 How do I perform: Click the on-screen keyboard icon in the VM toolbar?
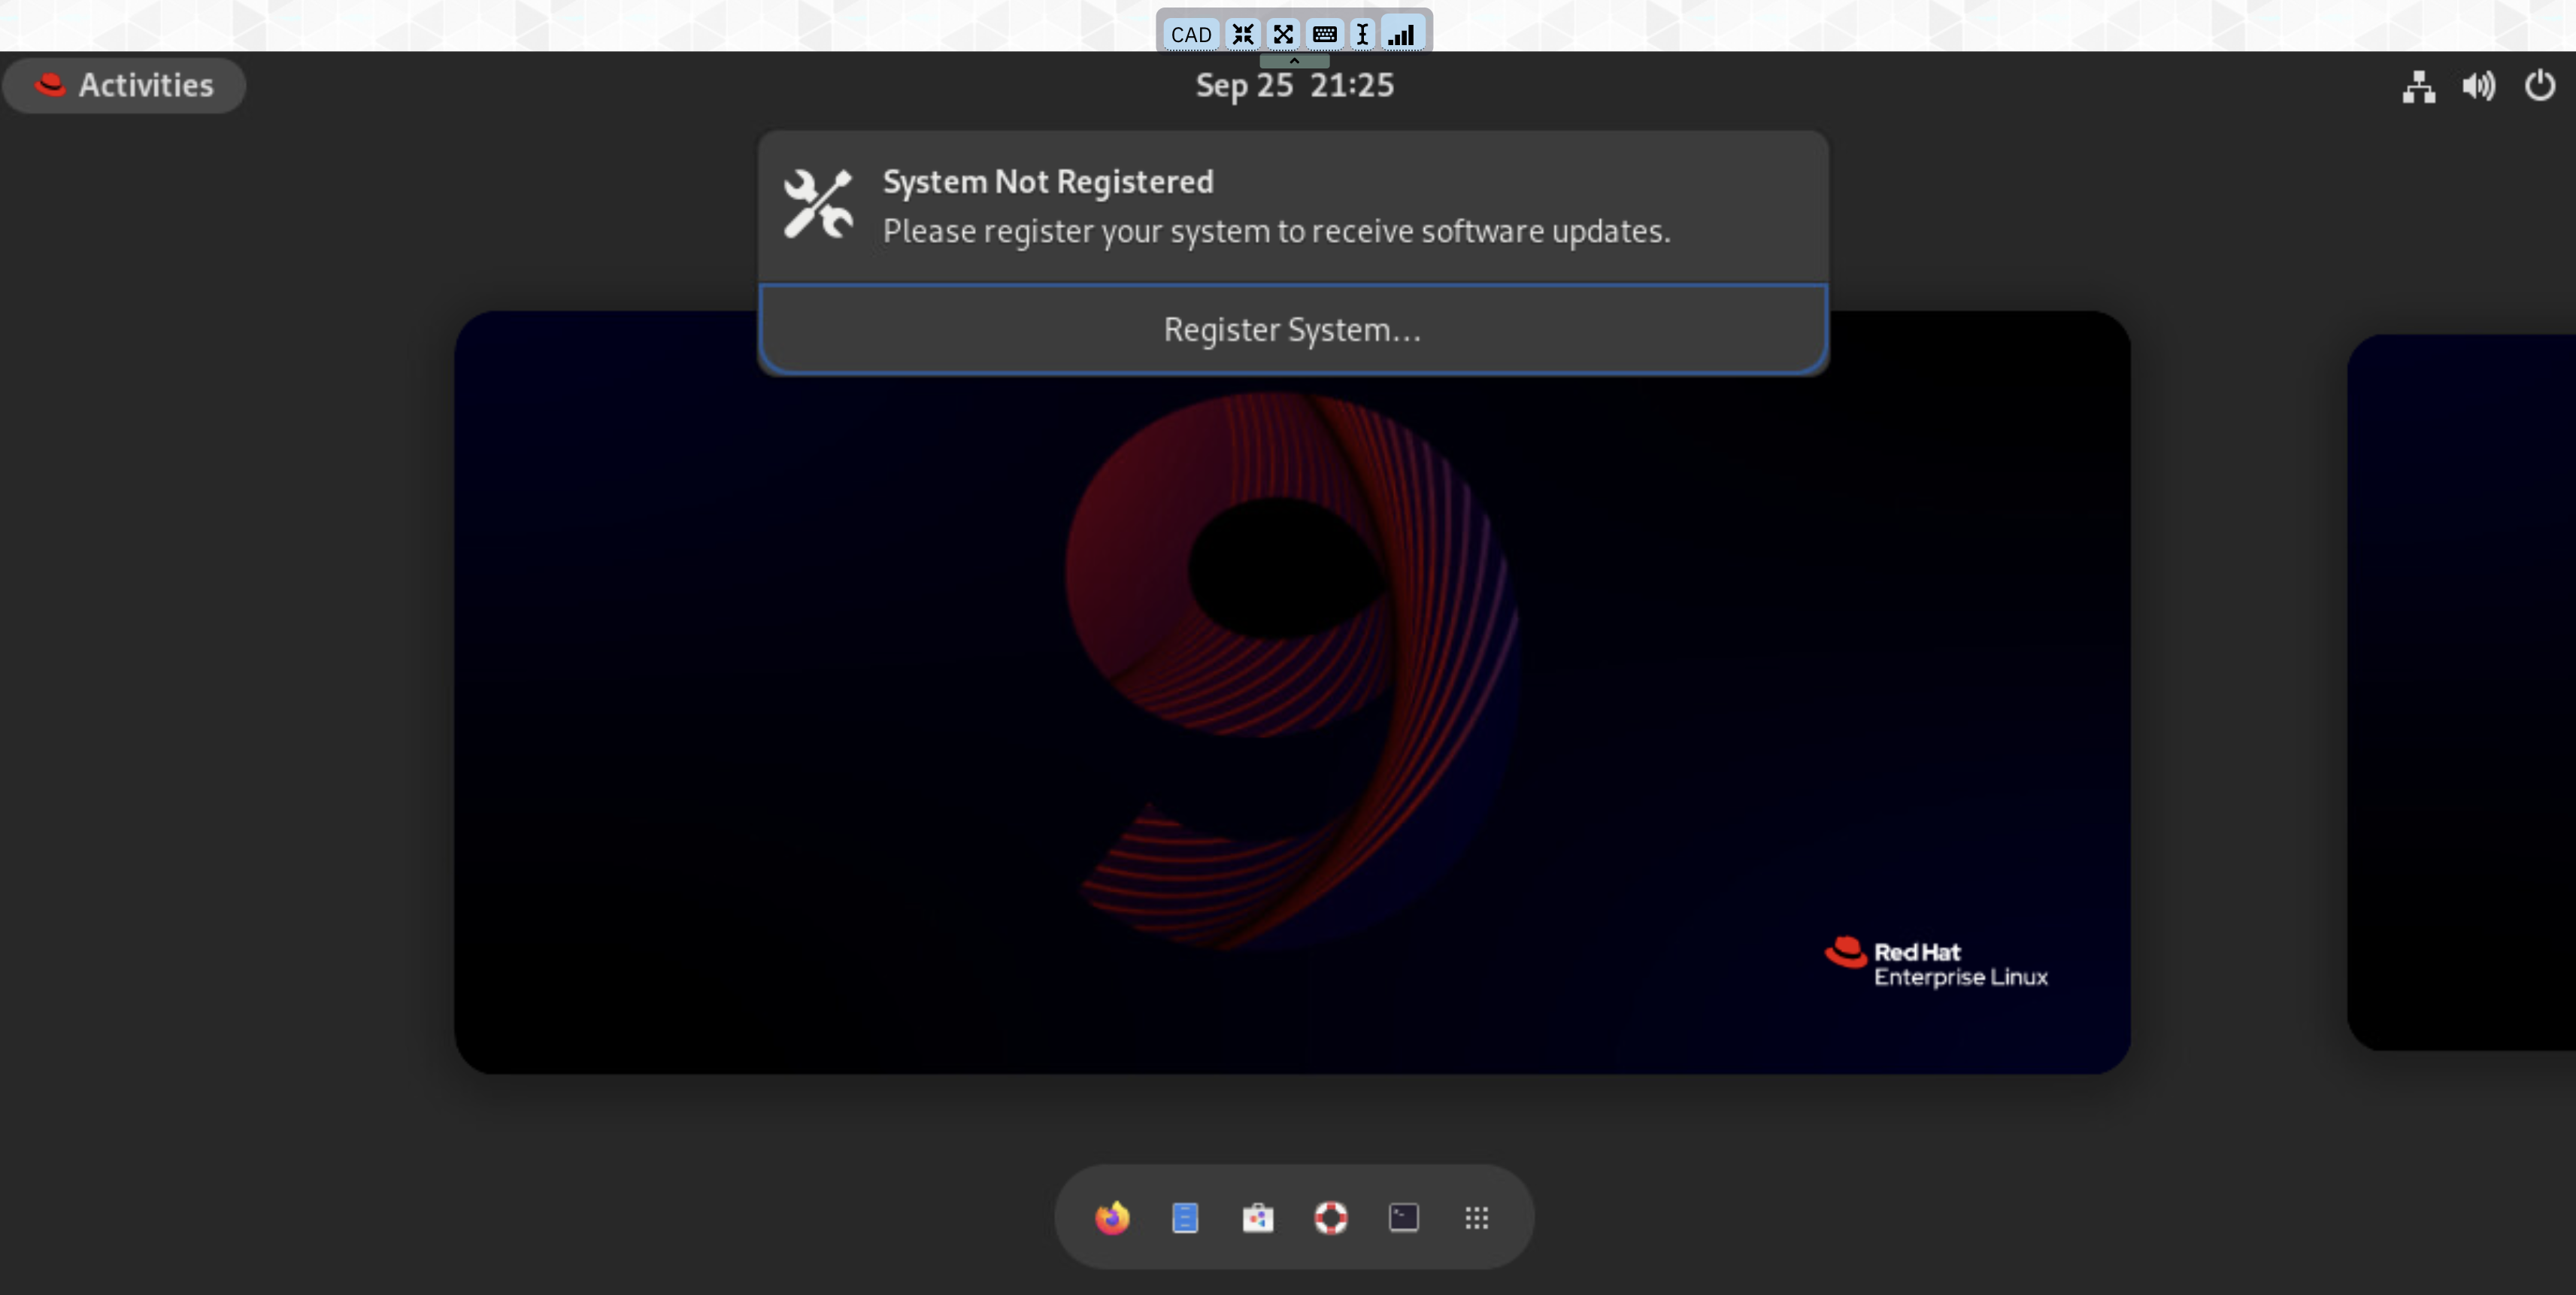[1325, 33]
